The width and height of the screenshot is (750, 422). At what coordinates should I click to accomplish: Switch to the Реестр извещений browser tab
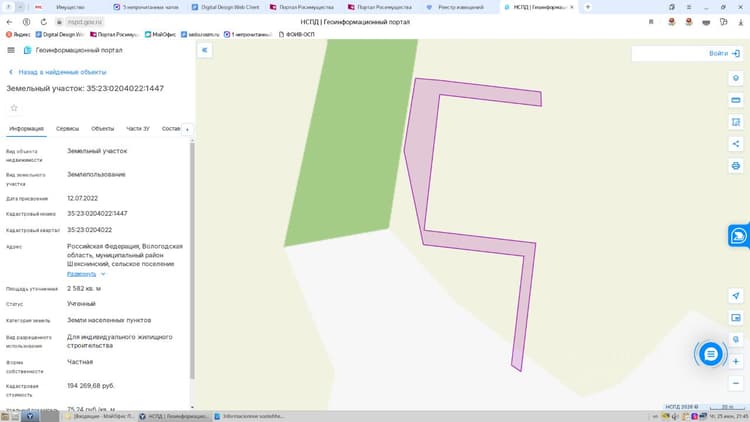[456, 7]
